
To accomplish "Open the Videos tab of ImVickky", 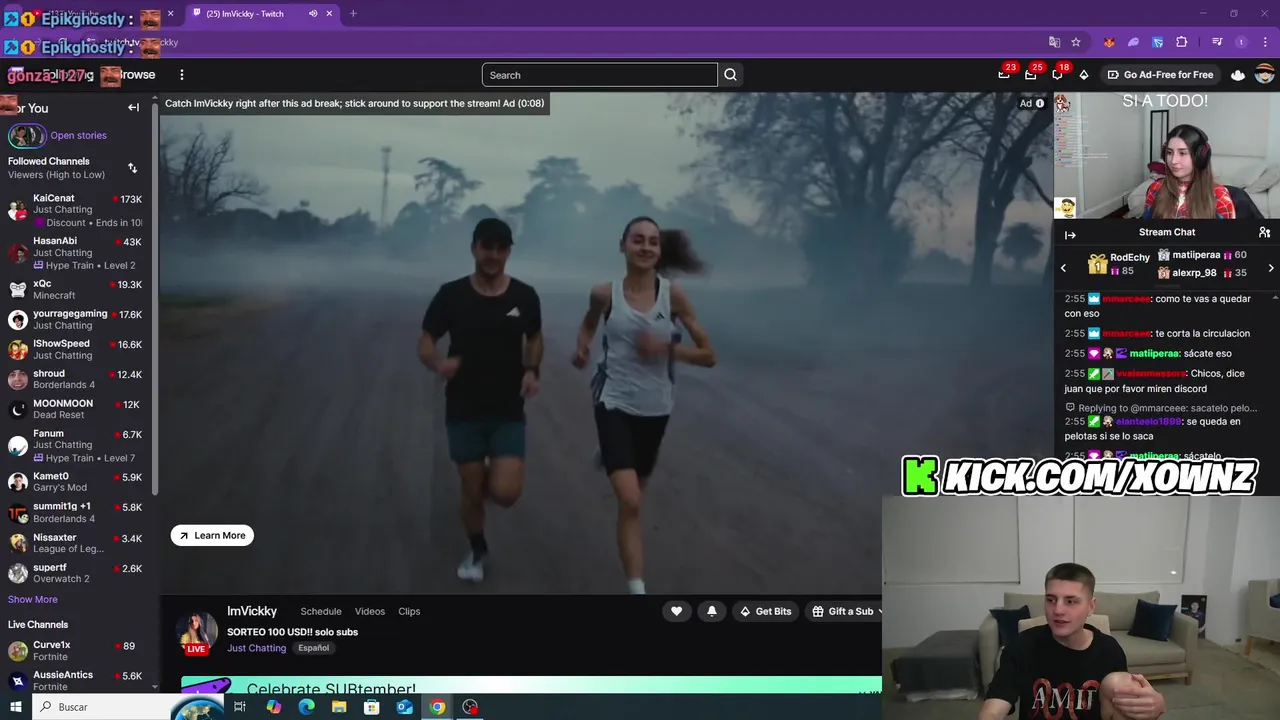I will click(x=369, y=611).
